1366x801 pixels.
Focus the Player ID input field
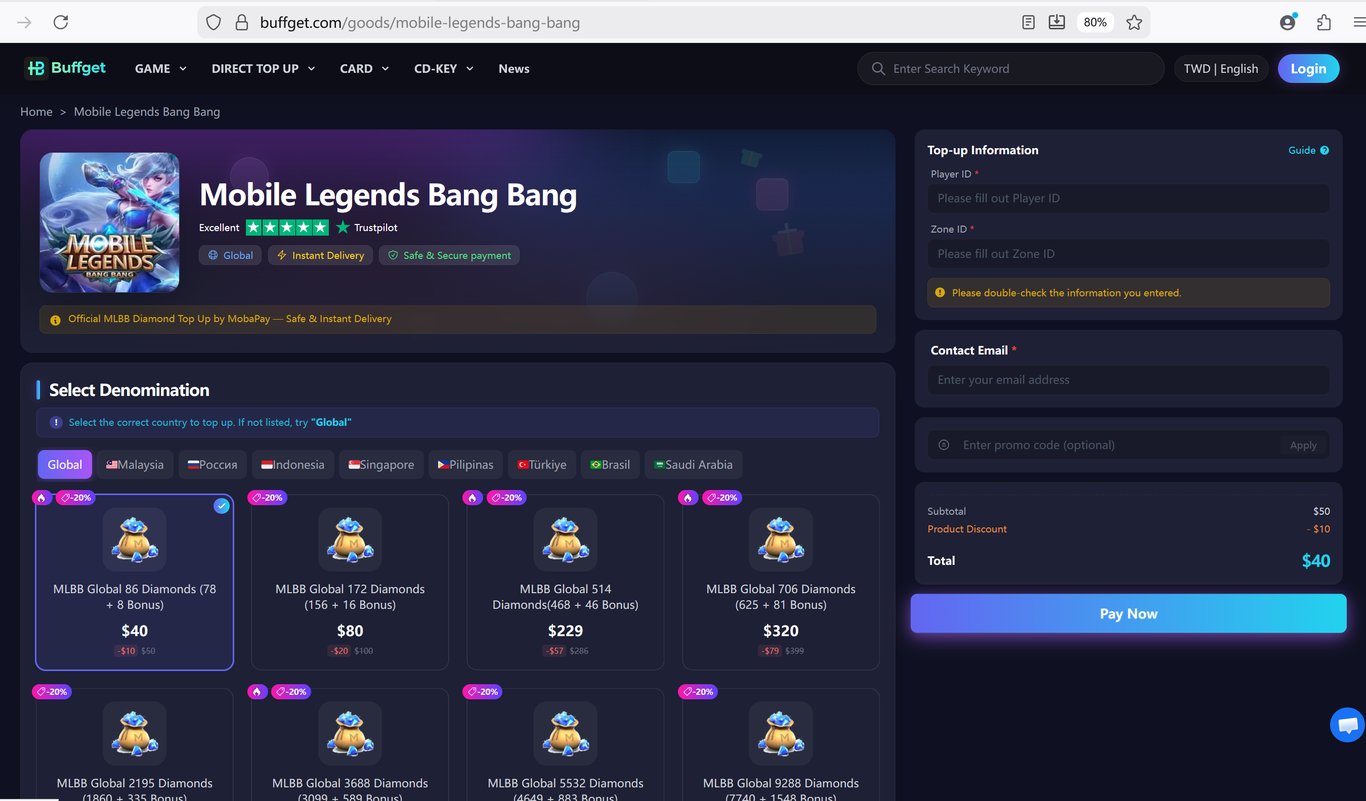1128,198
